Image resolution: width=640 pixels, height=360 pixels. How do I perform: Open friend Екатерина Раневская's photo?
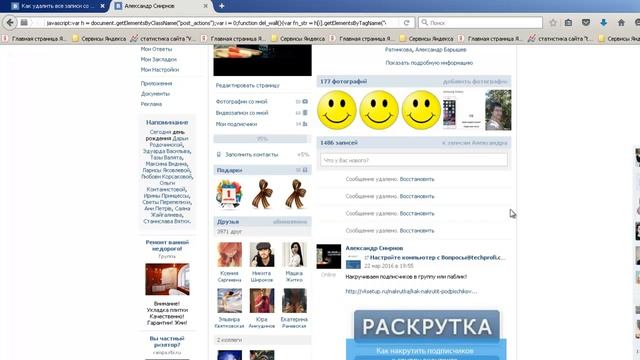coord(294,301)
